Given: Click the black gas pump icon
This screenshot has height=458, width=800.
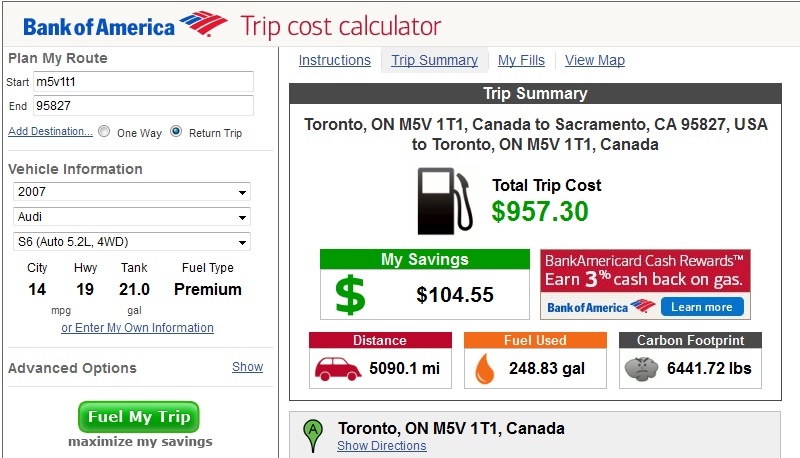Looking at the screenshot, I should point(445,201).
